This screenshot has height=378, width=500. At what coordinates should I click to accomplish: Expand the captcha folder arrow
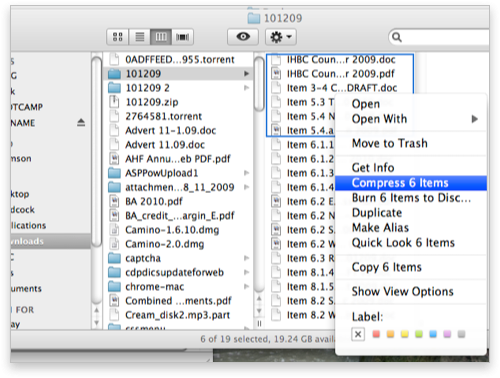coord(246,258)
